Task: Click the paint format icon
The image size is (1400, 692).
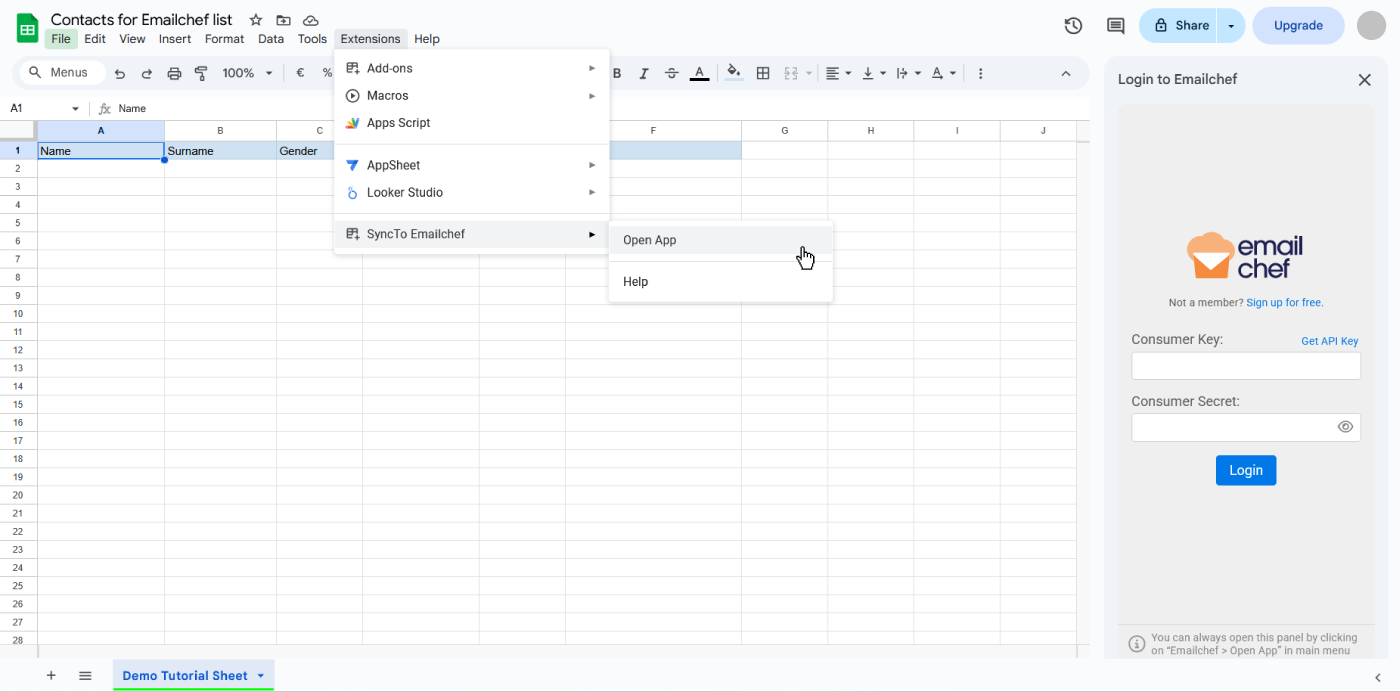Action: coord(201,73)
